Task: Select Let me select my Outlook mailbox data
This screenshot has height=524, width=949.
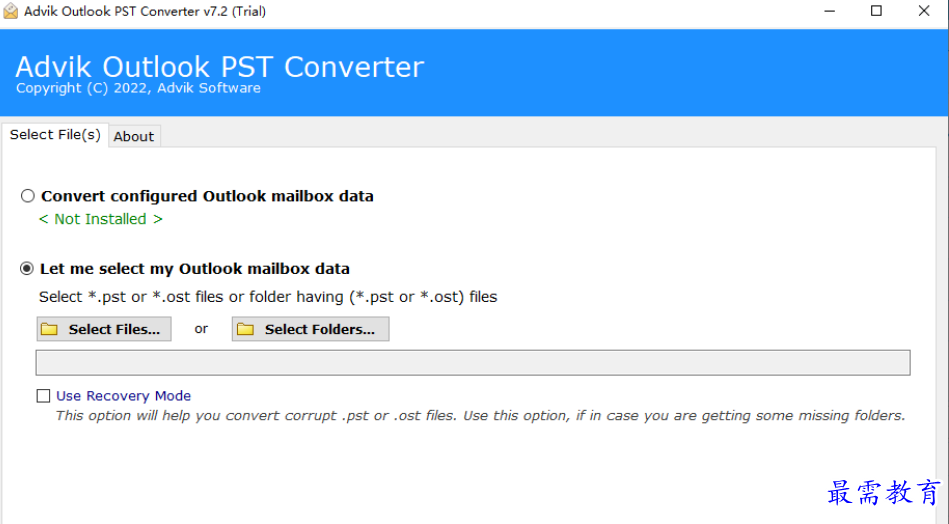Action: tap(27, 269)
